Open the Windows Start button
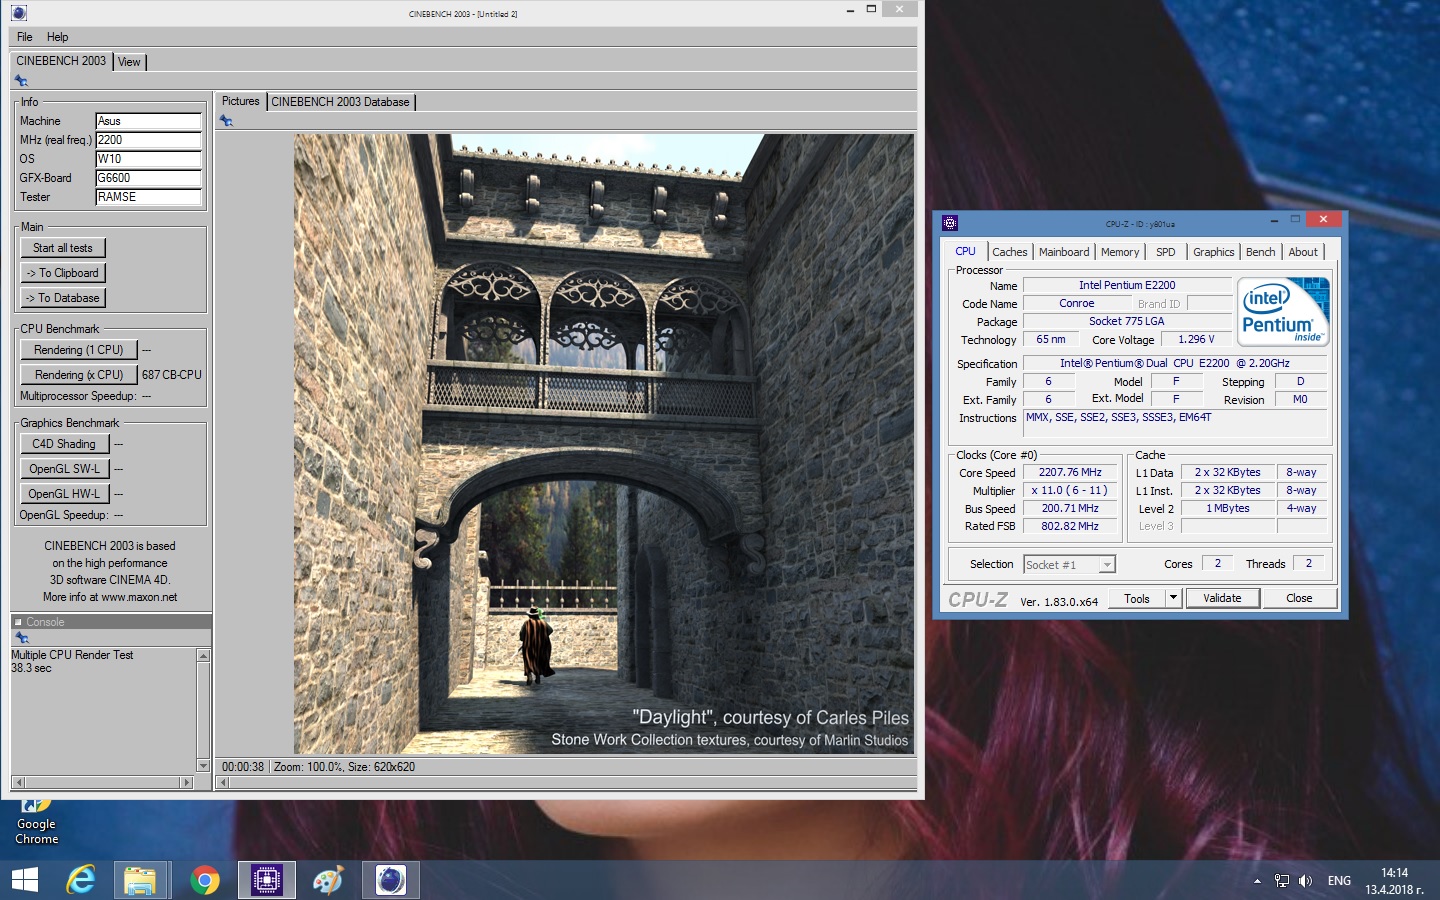 point(24,880)
